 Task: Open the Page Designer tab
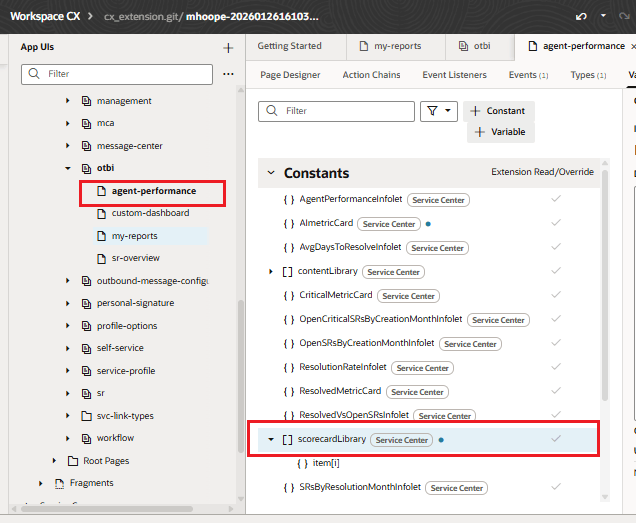coord(290,75)
